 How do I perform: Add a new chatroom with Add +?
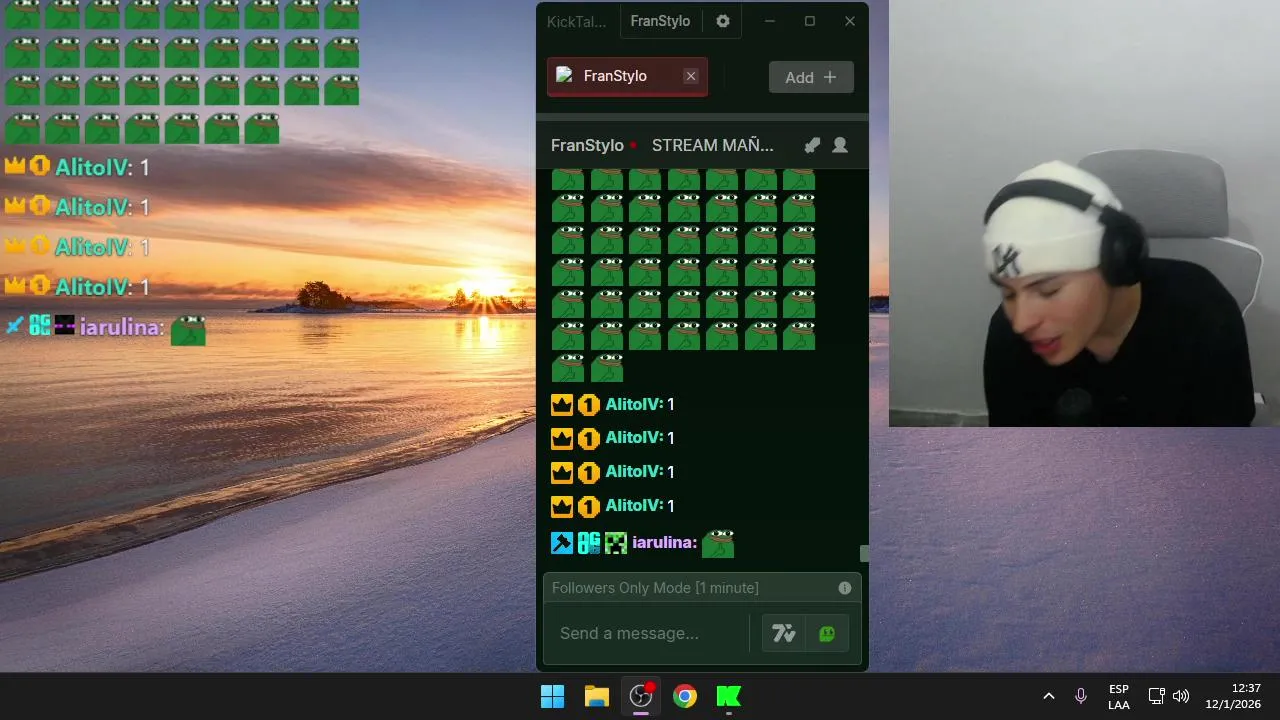pyautogui.click(x=811, y=77)
